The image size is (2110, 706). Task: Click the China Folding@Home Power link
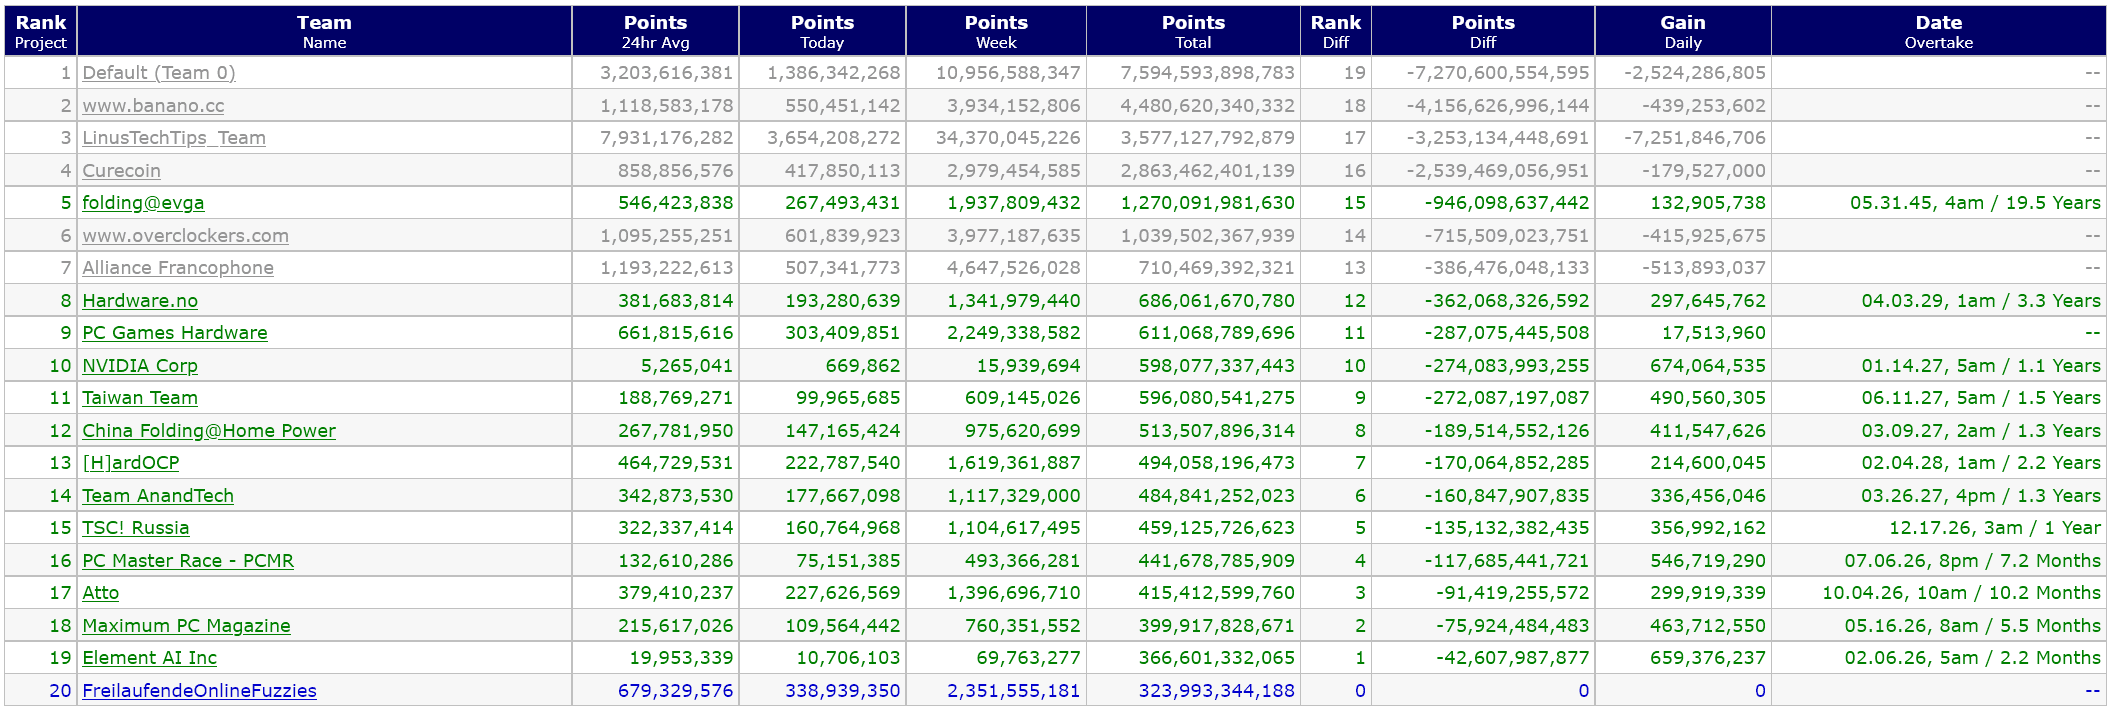point(209,431)
